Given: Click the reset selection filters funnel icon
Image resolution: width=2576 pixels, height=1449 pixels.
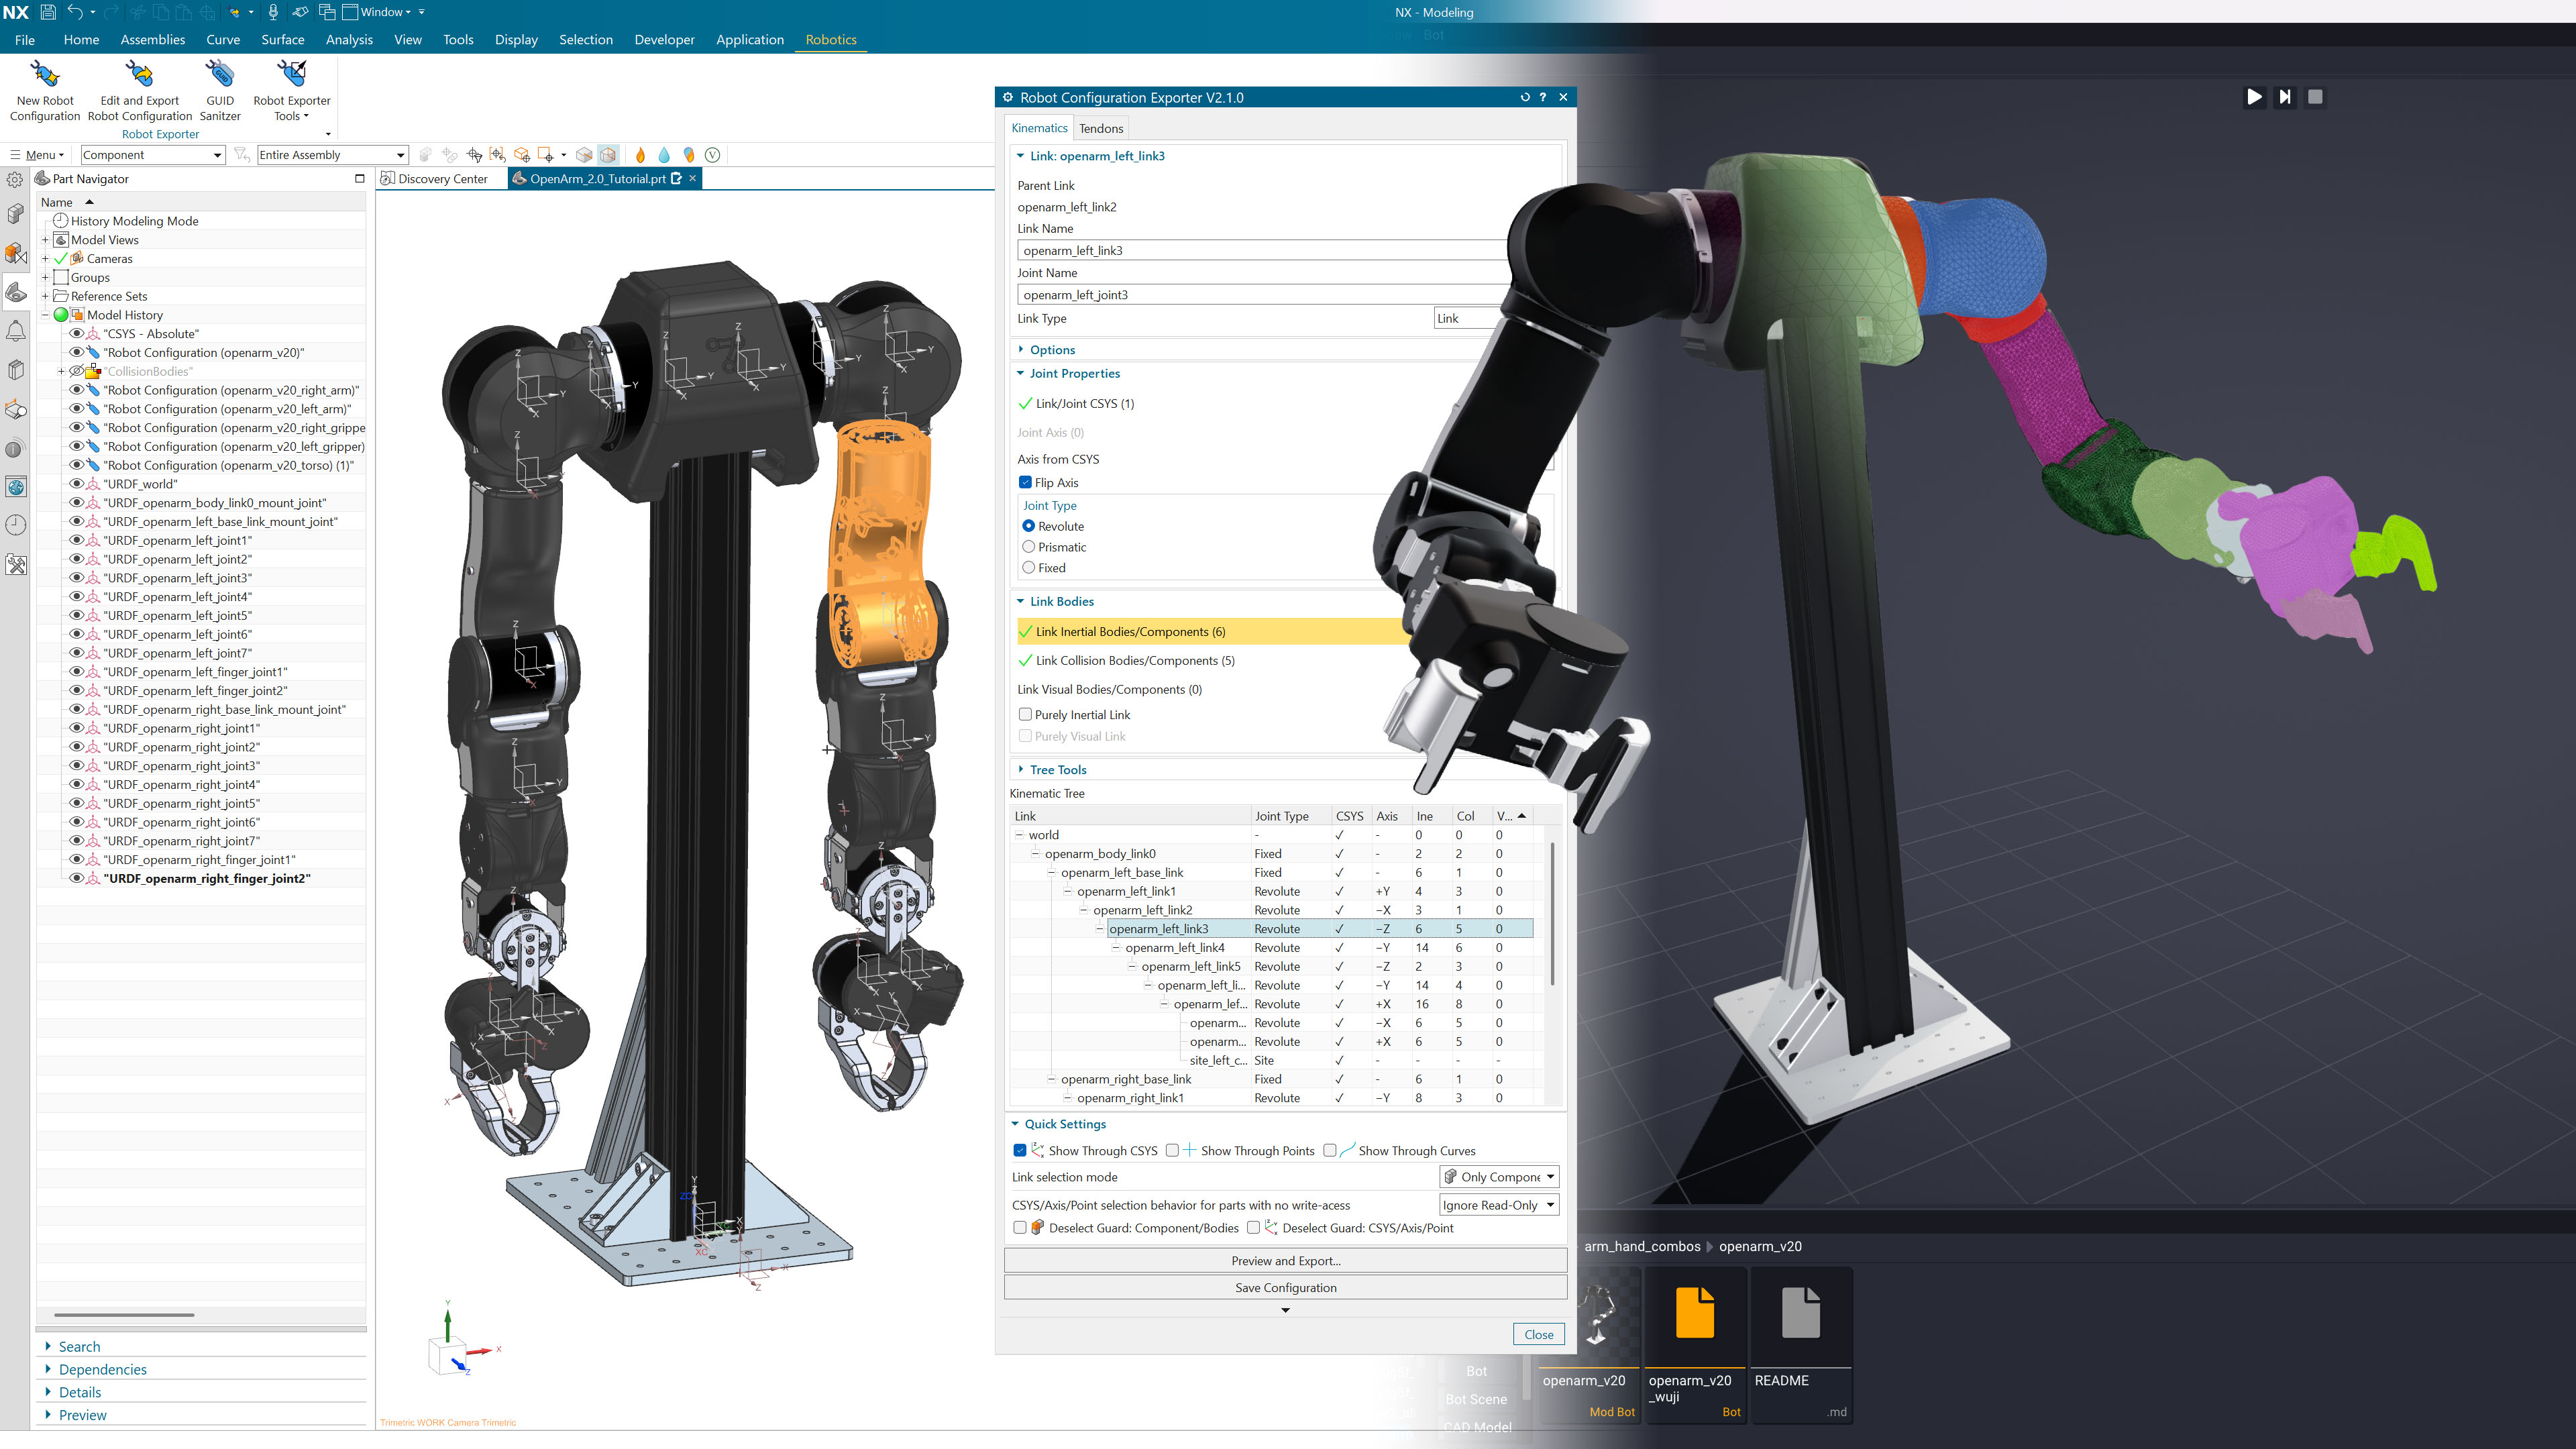Looking at the screenshot, I should (241, 155).
